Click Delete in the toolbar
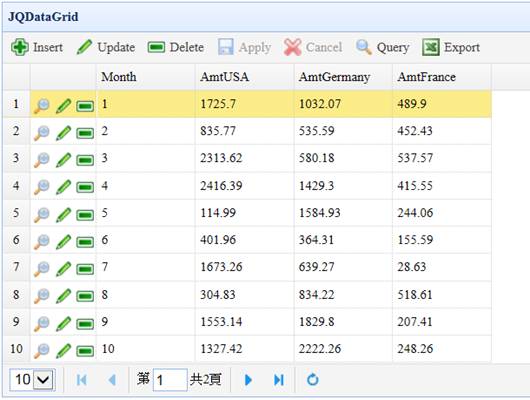530x400 pixels. [x=176, y=47]
